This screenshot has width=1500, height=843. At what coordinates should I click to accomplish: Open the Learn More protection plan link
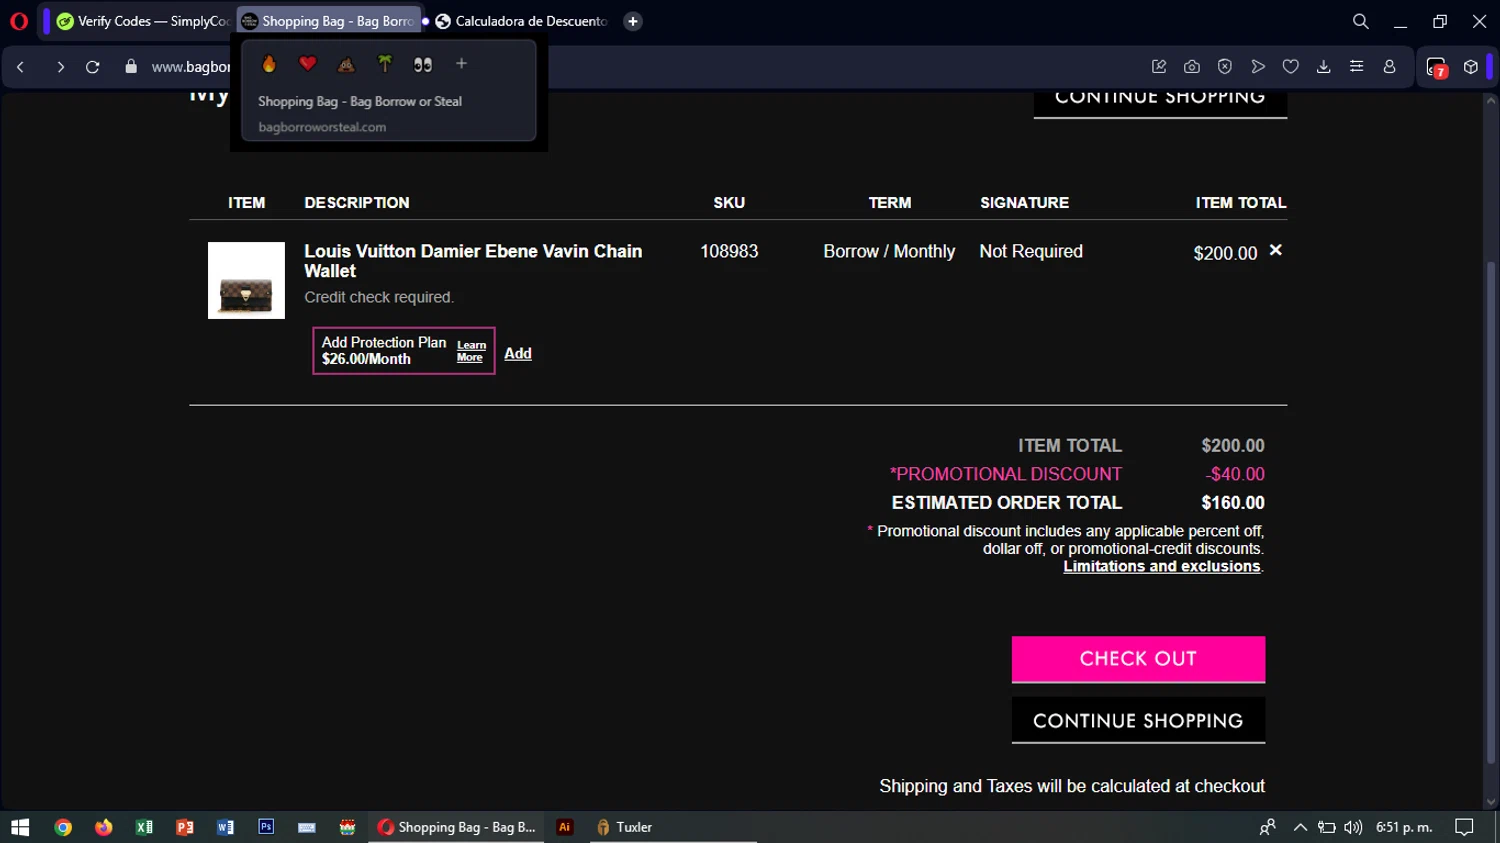pos(471,351)
